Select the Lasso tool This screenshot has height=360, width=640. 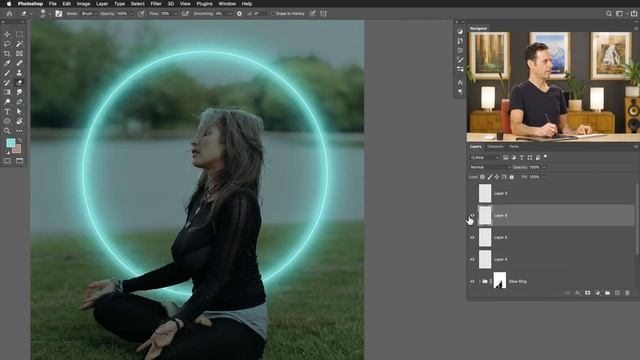tap(7, 44)
